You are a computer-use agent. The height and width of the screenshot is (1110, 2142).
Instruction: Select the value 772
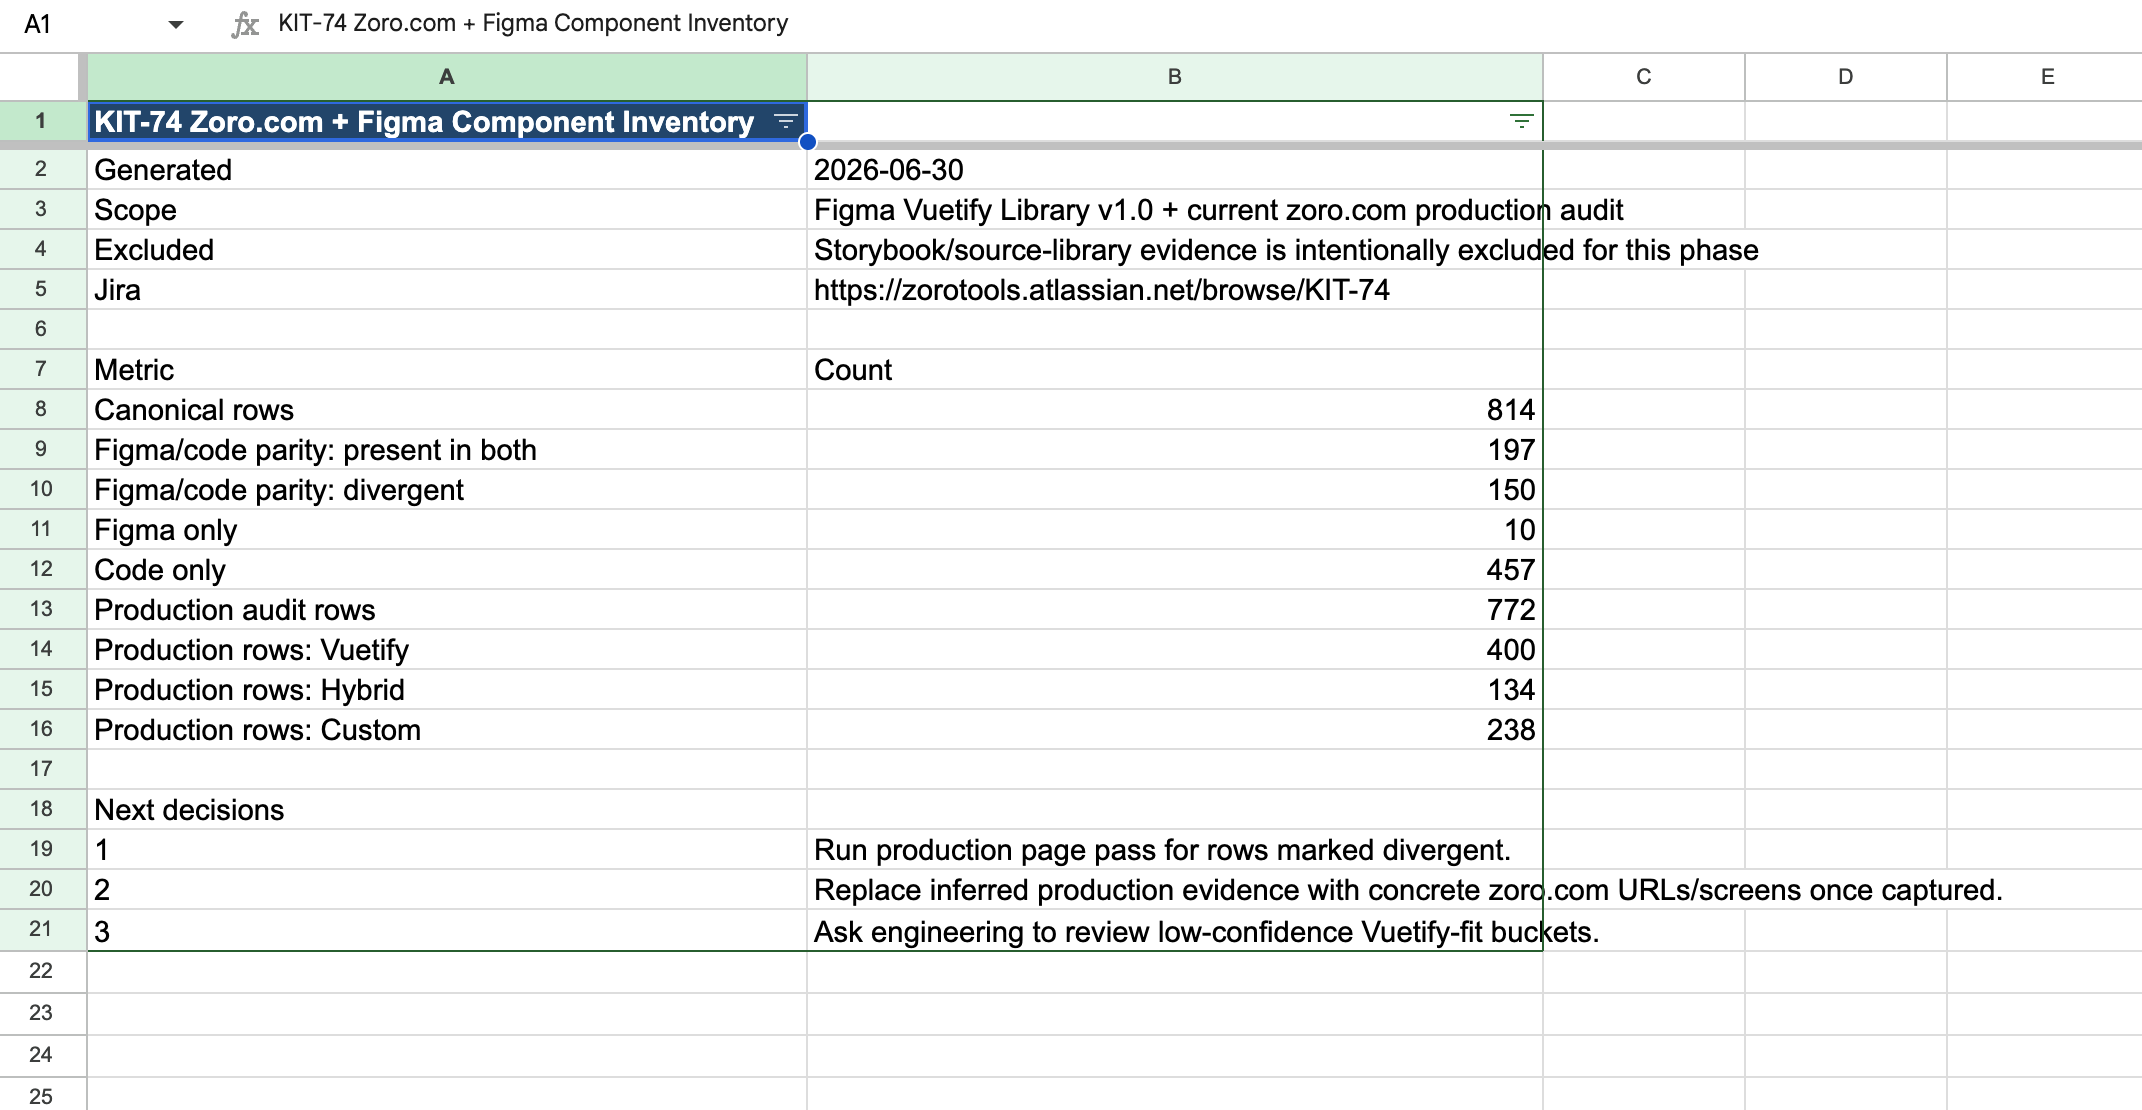1174,609
